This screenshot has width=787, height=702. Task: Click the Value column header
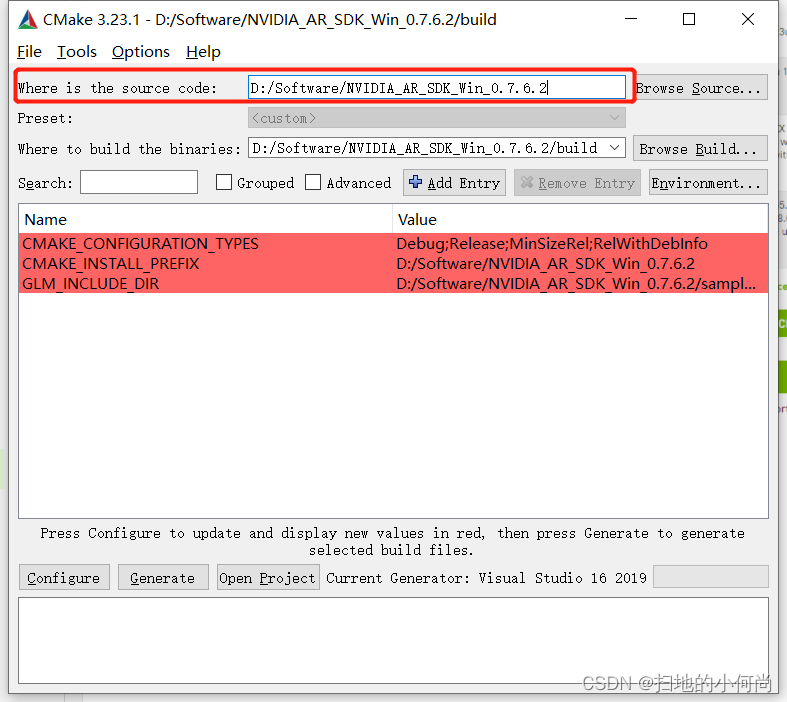pyautogui.click(x=580, y=219)
